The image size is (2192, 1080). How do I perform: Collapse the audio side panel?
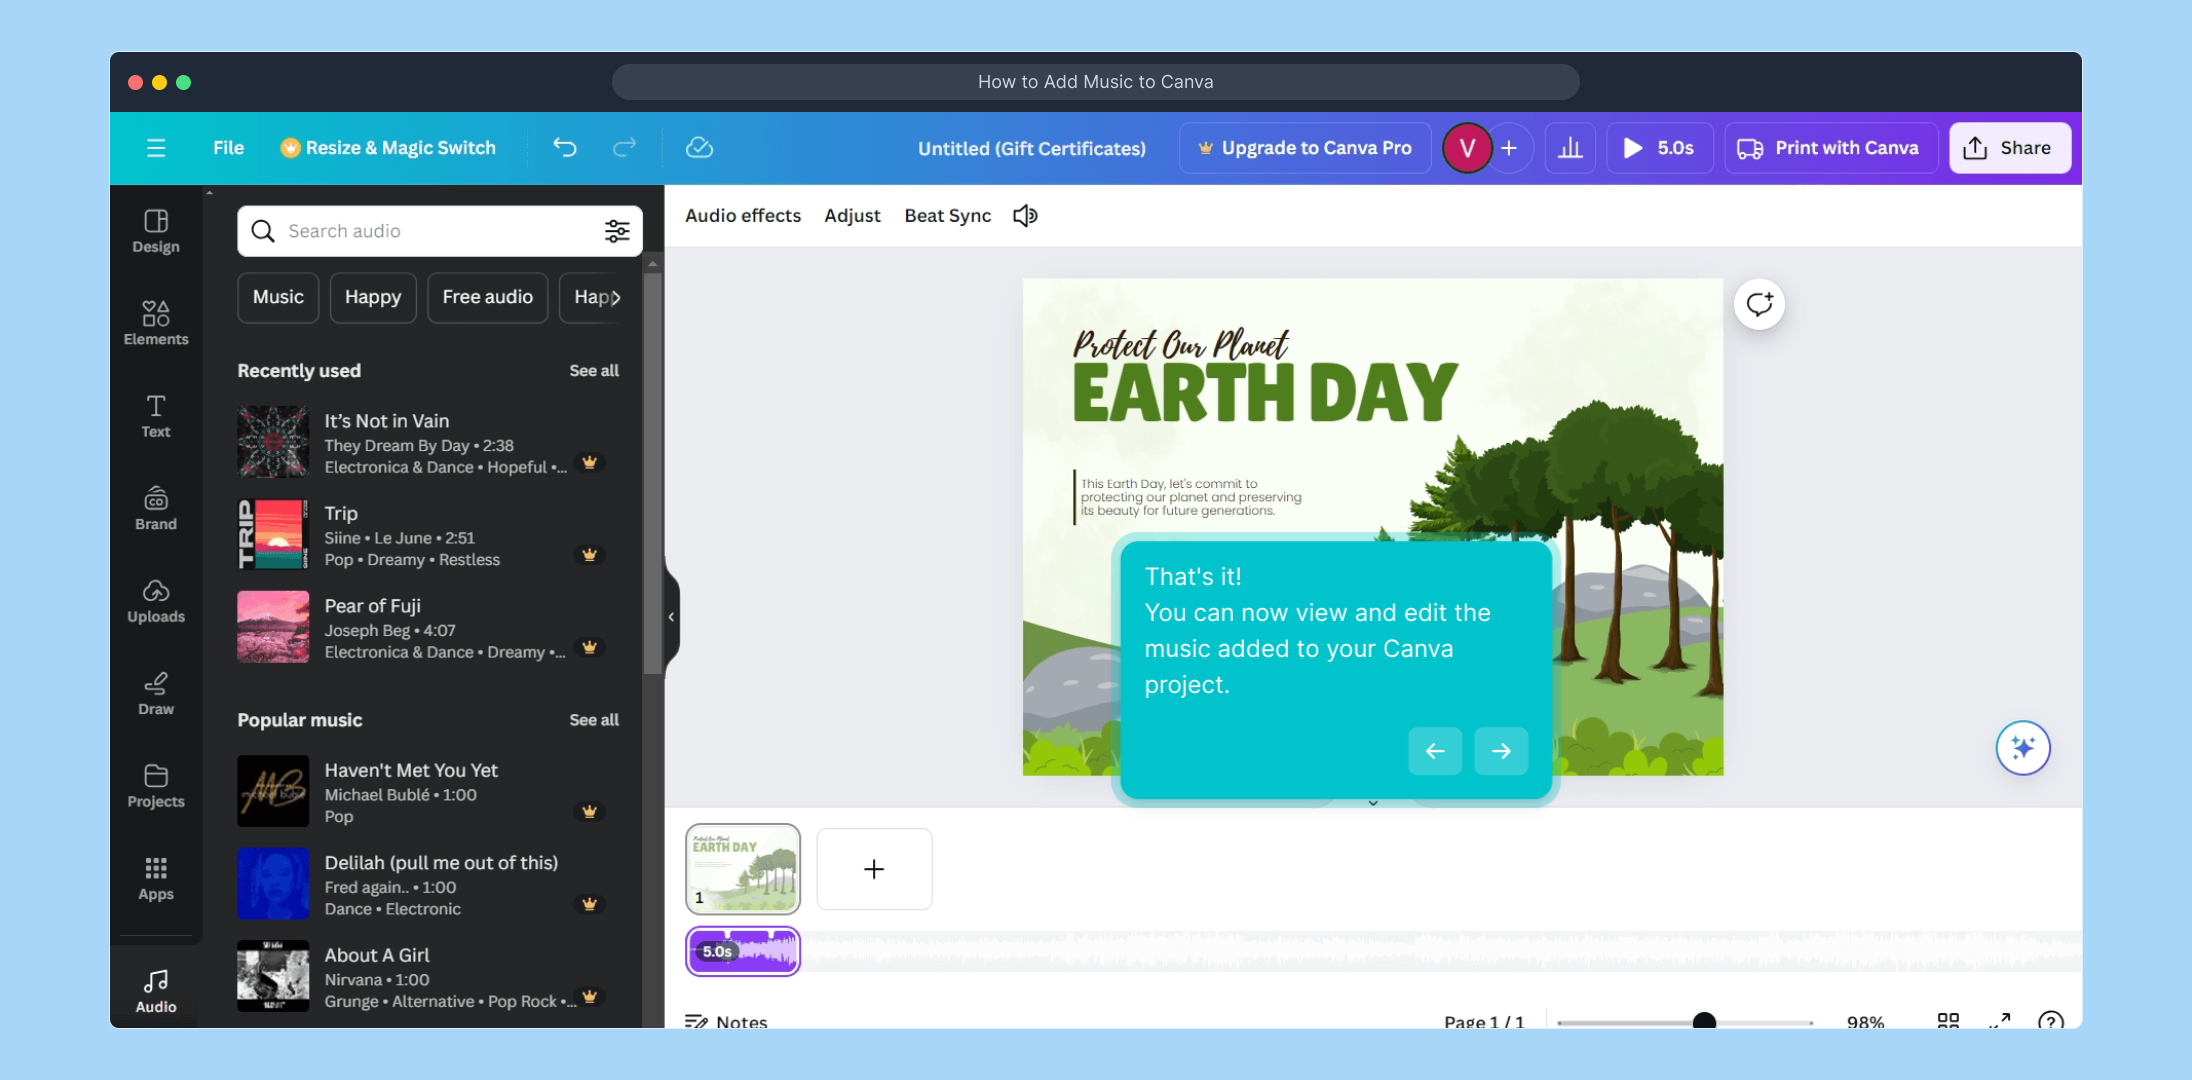point(671,617)
